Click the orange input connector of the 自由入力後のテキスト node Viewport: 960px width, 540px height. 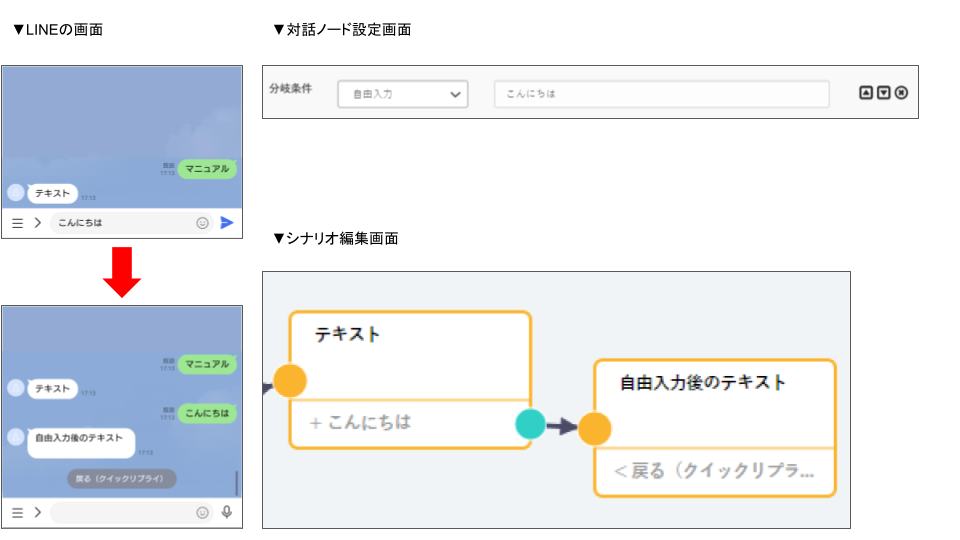point(594,427)
